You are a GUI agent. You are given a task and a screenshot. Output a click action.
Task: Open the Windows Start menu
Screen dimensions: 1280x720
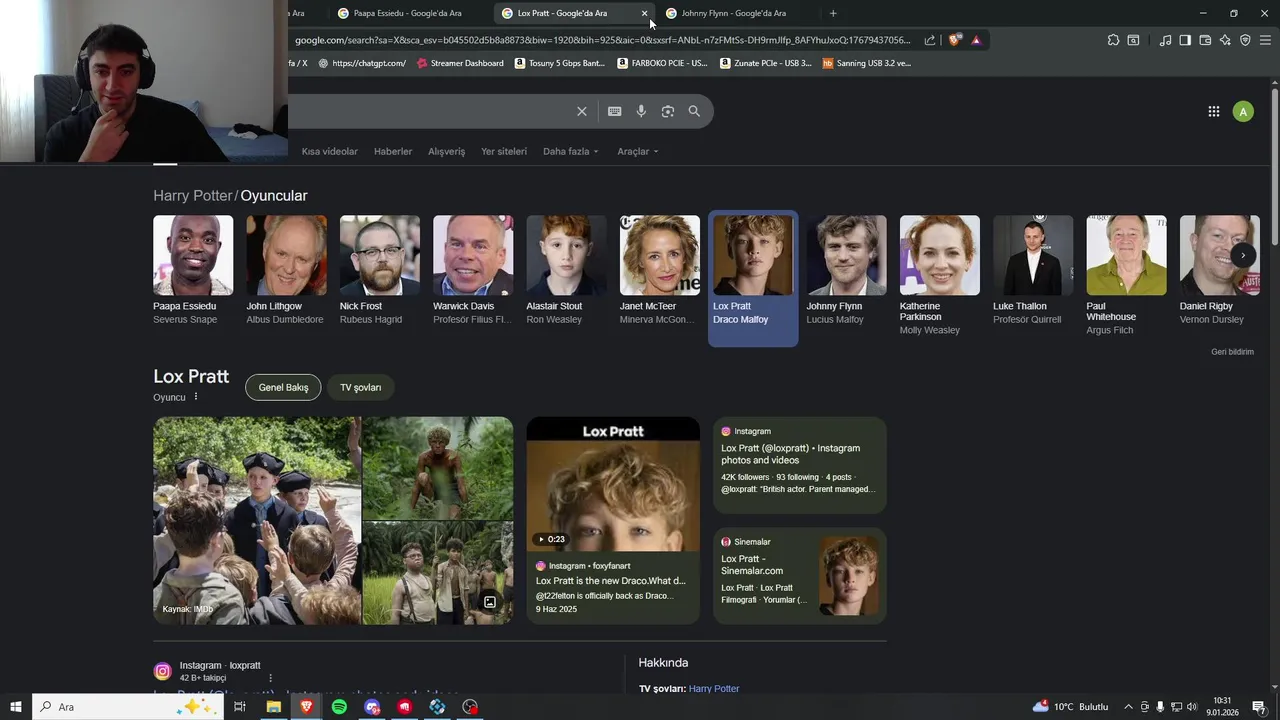(x=16, y=707)
